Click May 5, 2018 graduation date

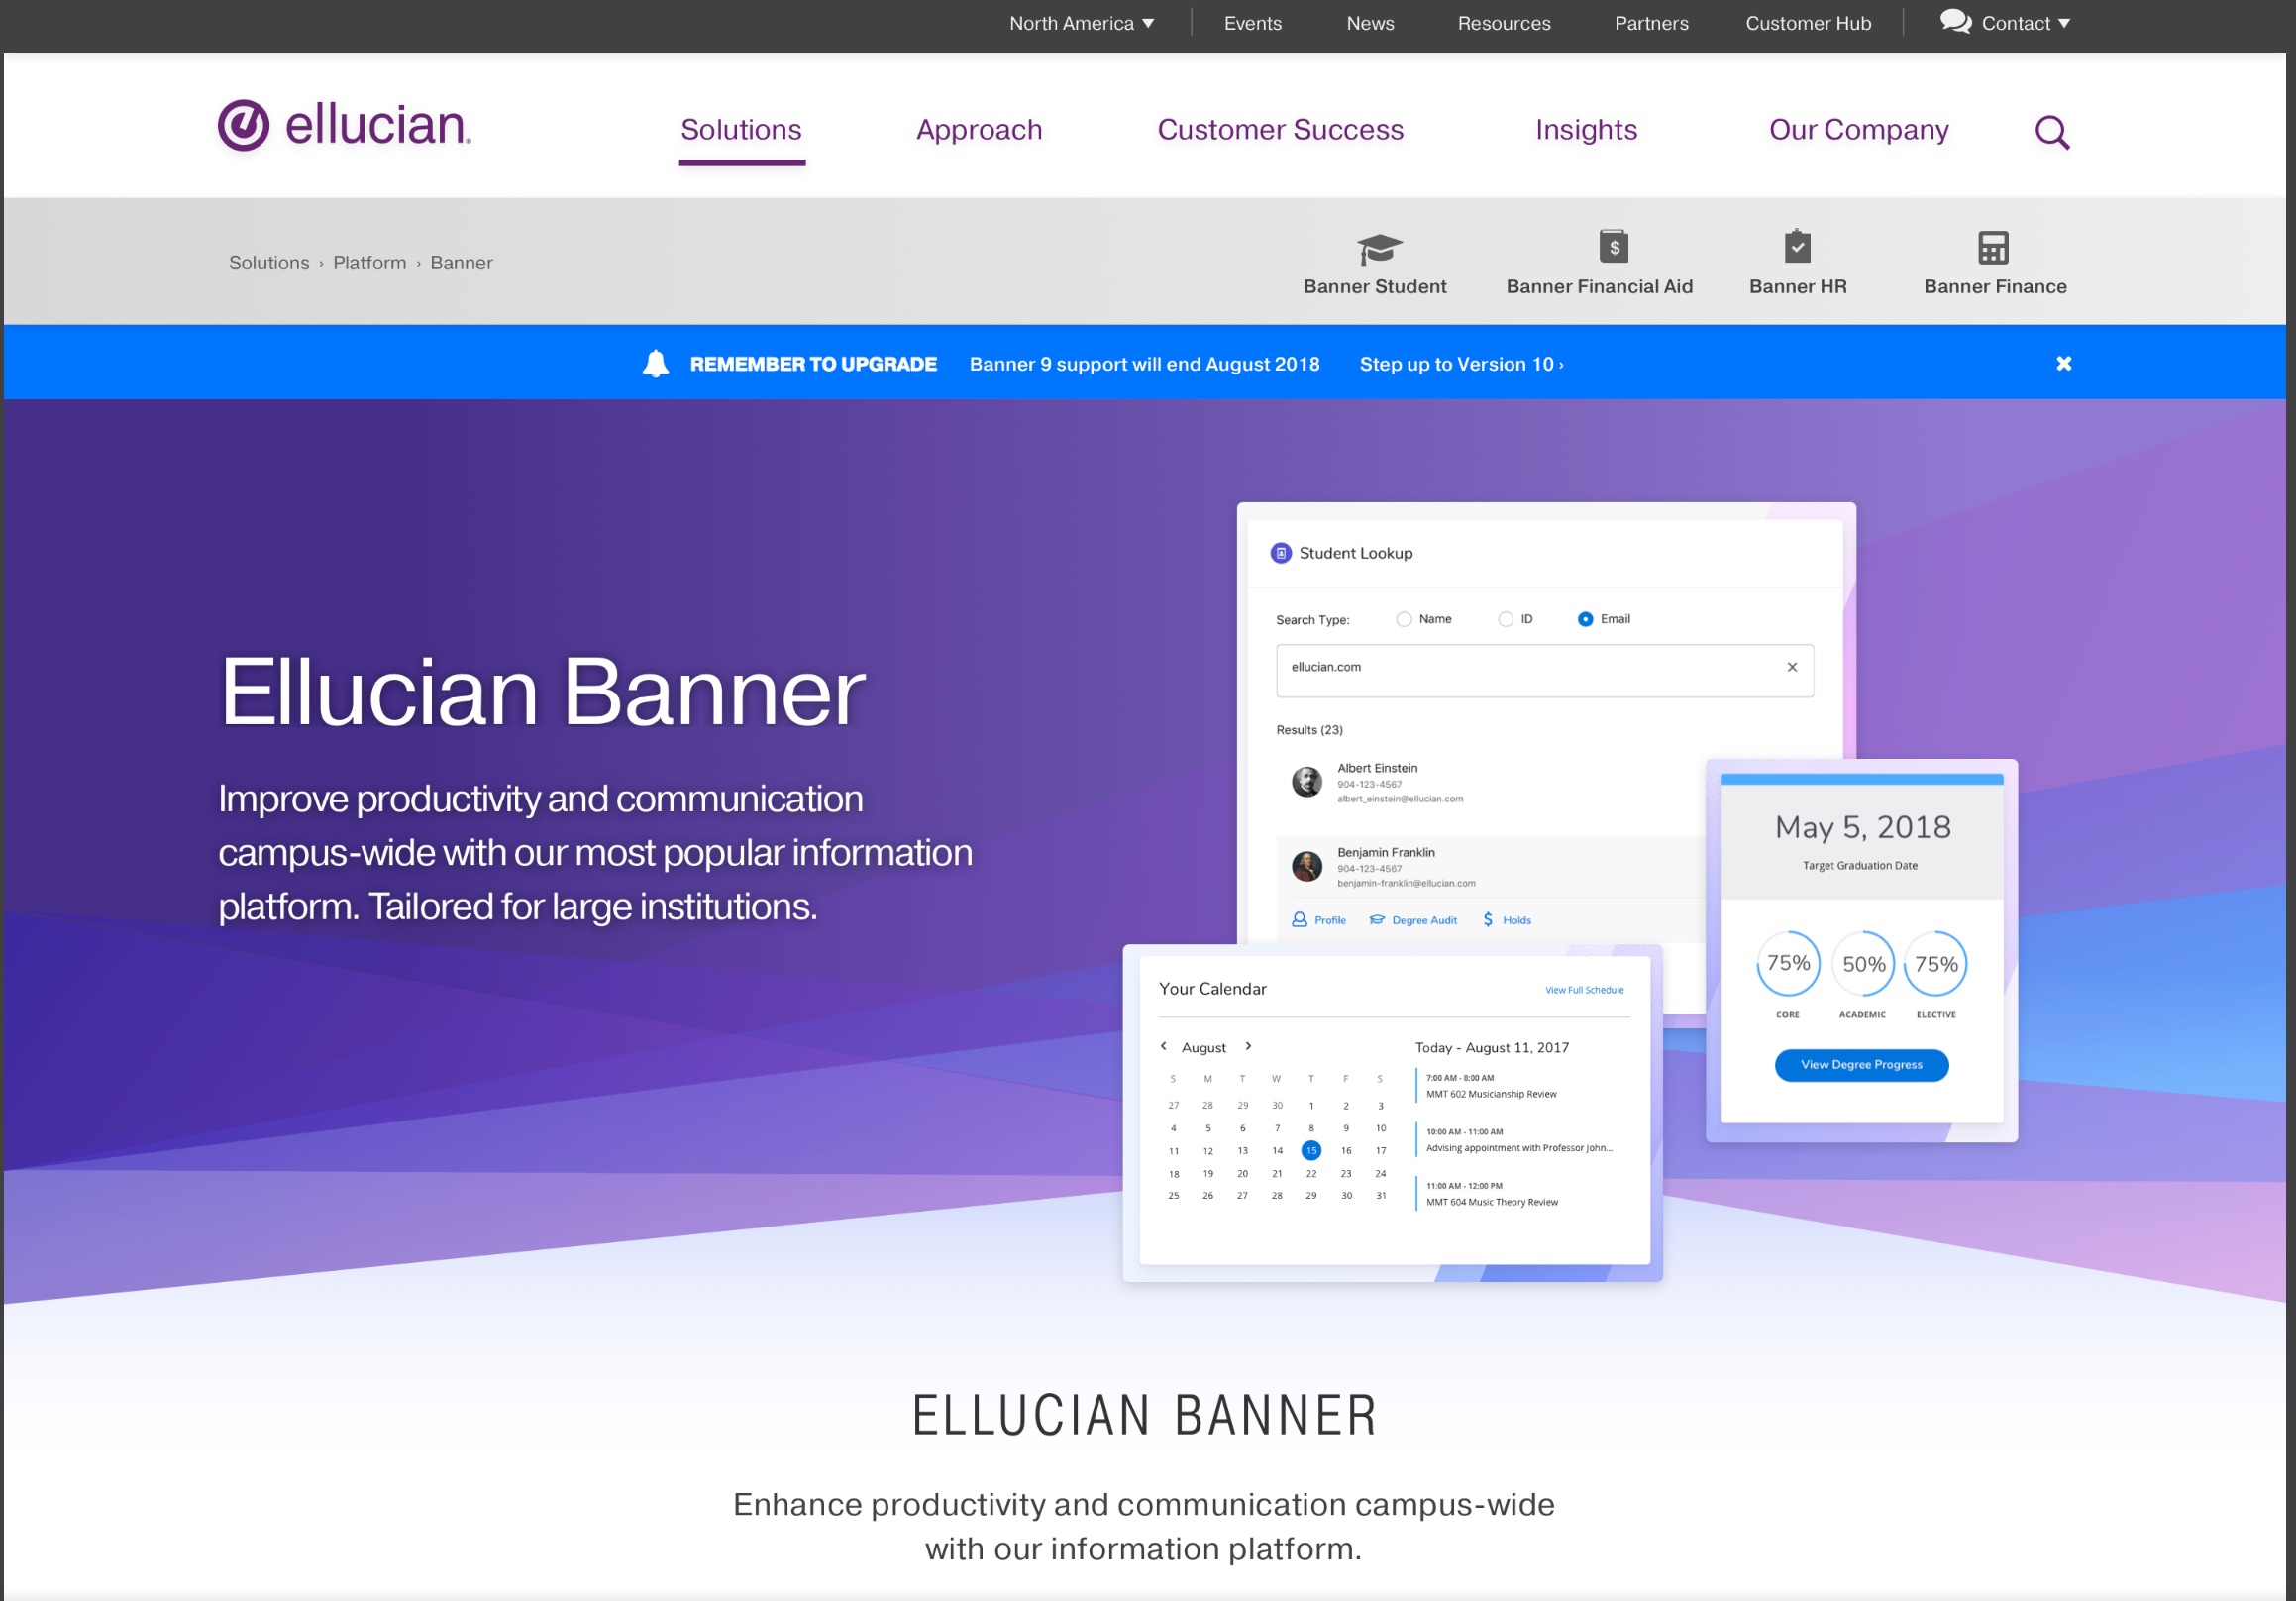(1862, 827)
